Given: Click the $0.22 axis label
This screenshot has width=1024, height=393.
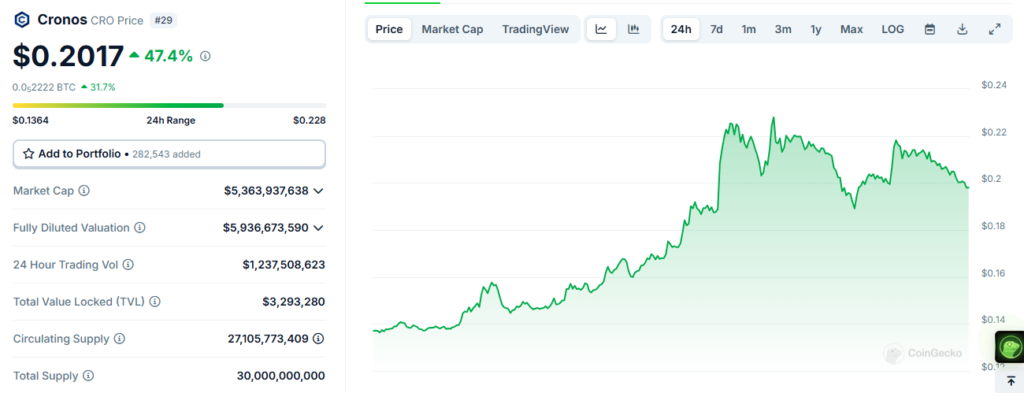Looking at the screenshot, I should pyautogui.click(x=994, y=132).
